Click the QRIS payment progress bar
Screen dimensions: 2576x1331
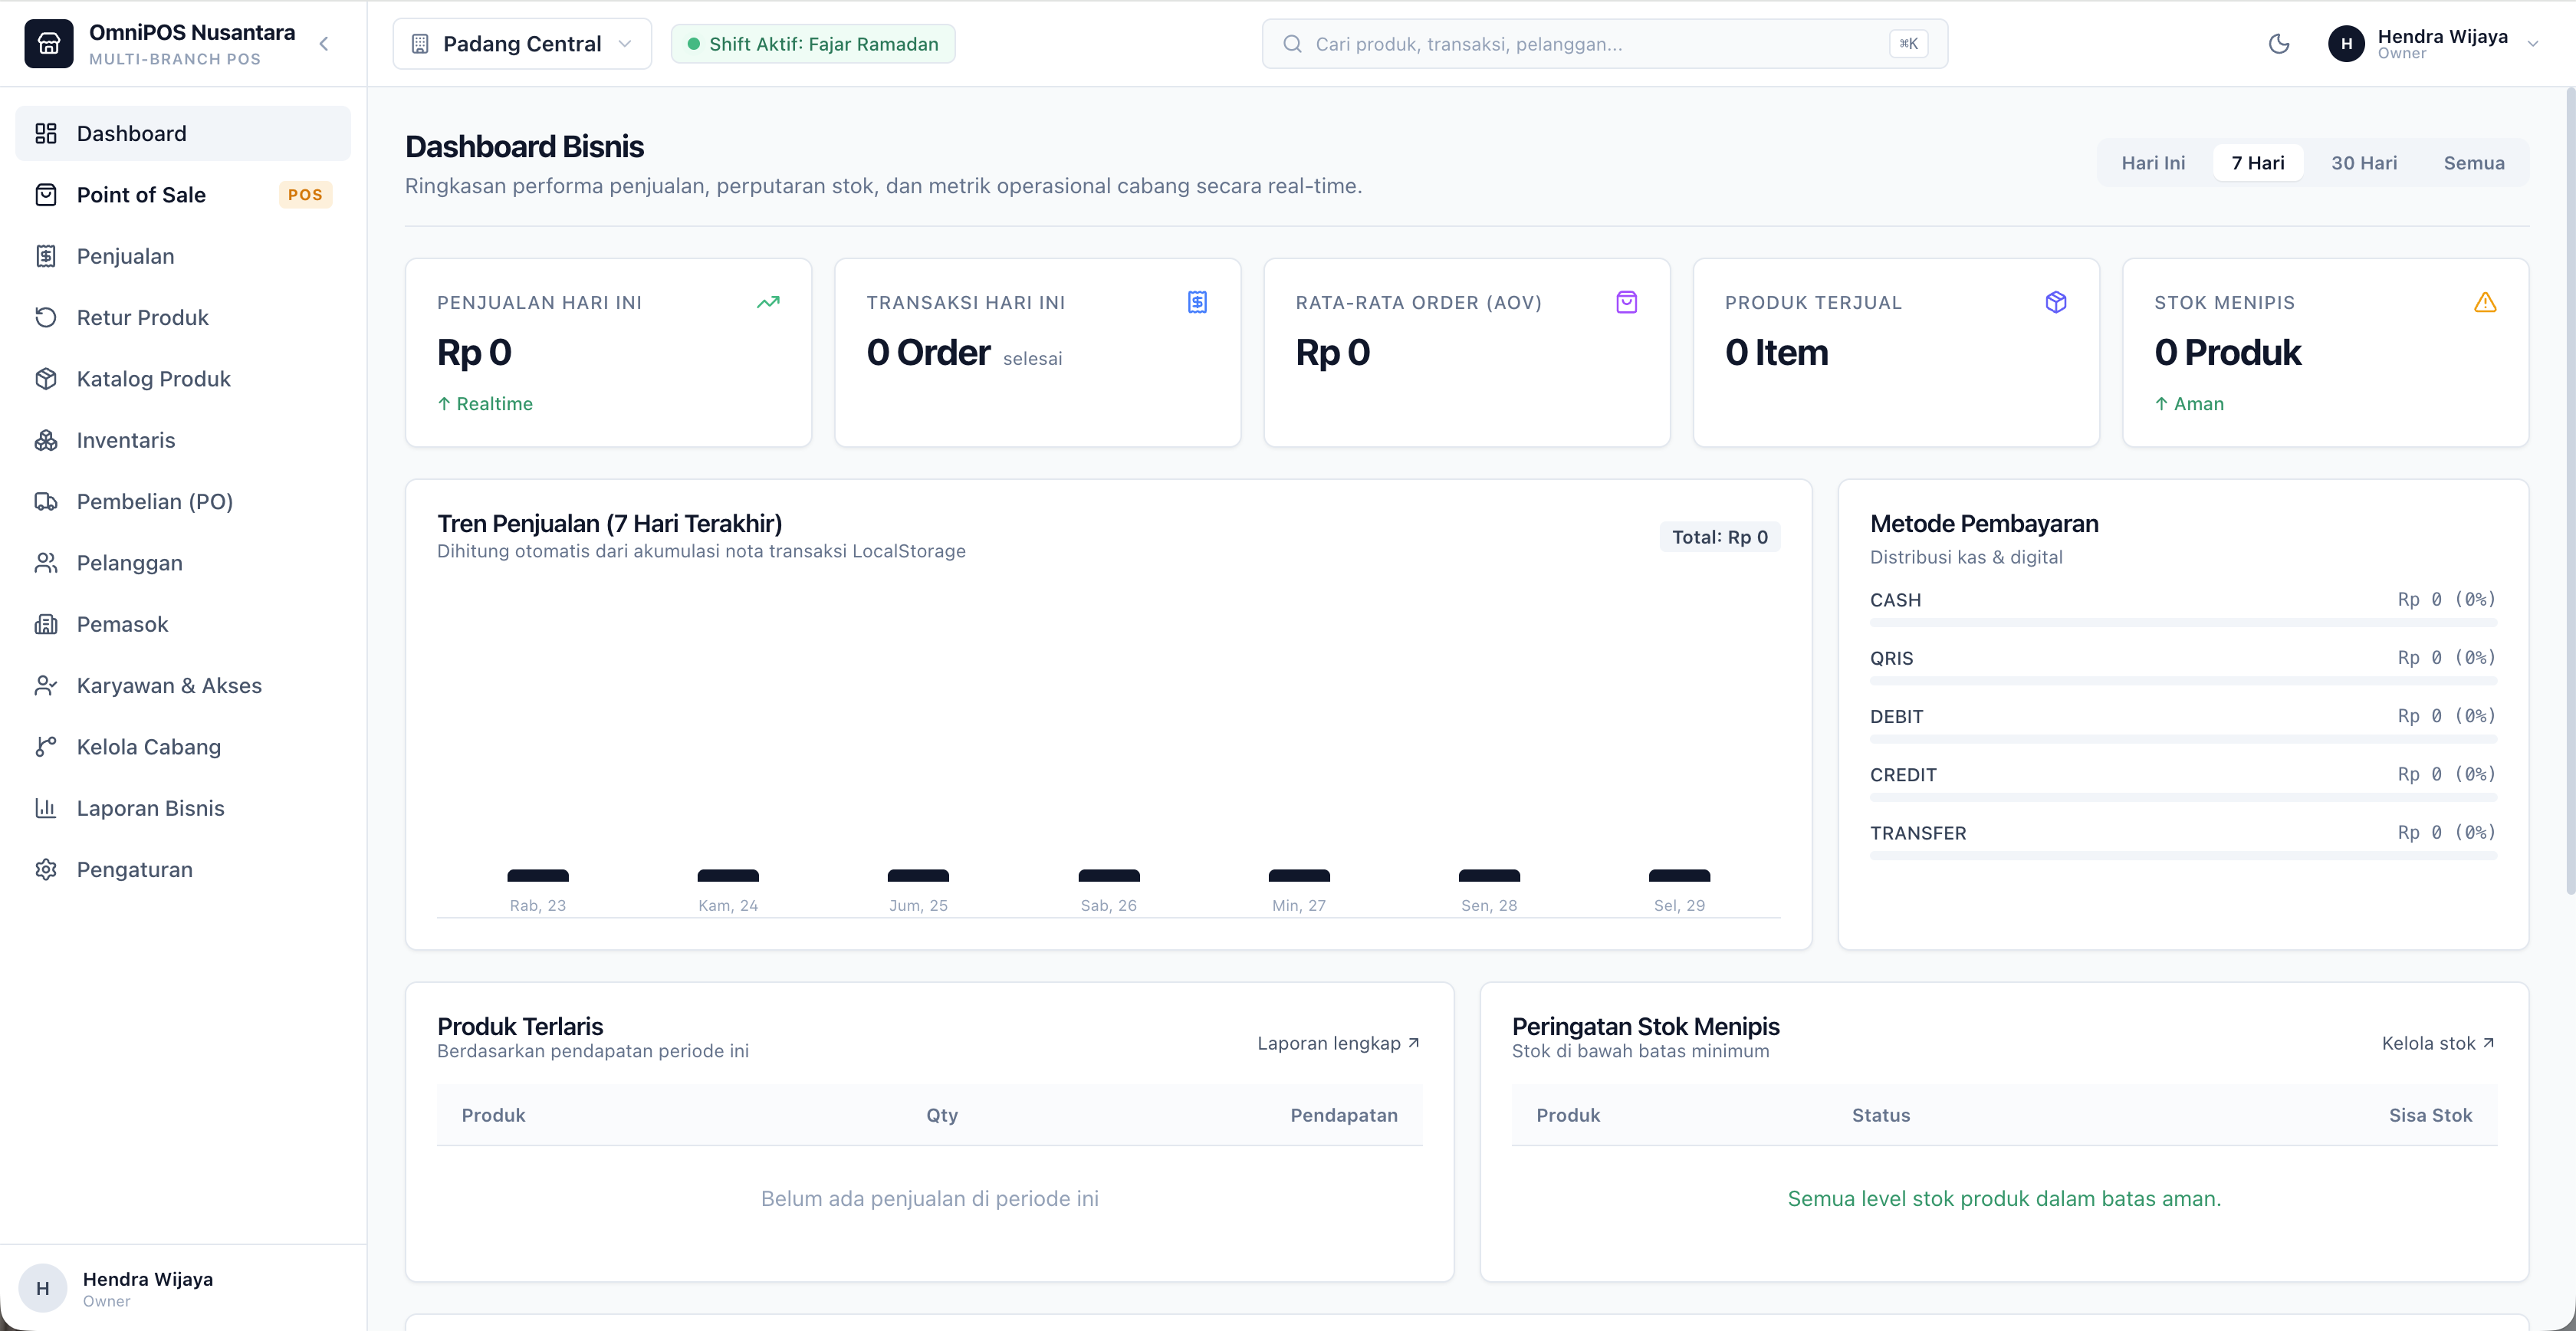click(2183, 681)
